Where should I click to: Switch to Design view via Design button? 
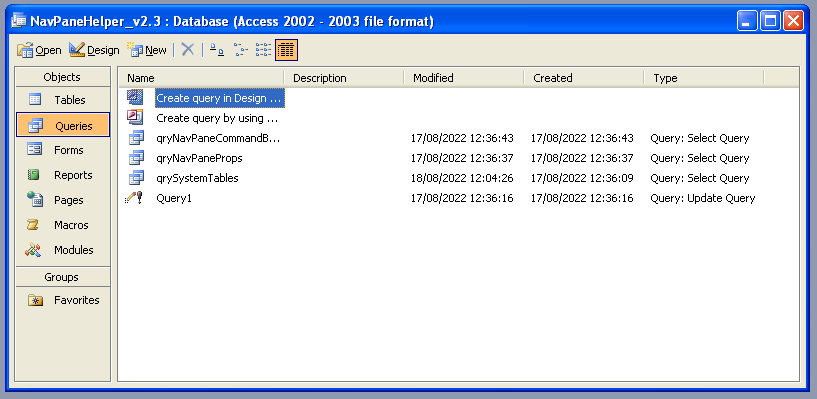[94, 50]
